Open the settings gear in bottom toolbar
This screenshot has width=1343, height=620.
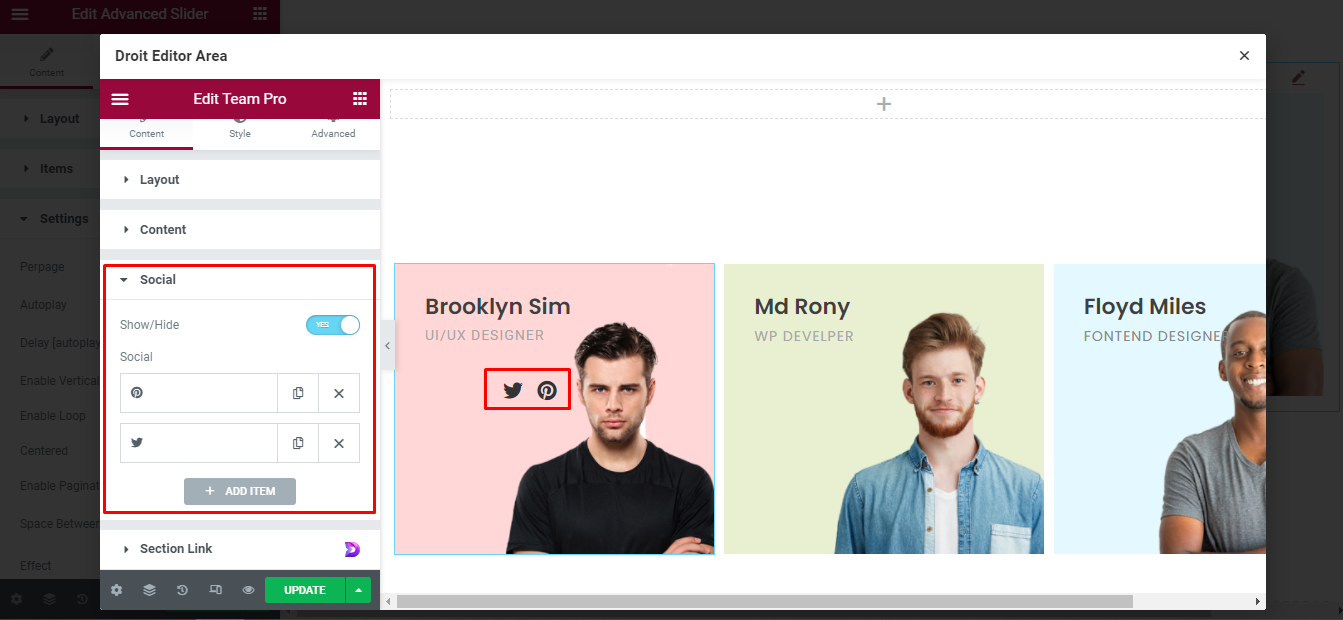(116, 590)
